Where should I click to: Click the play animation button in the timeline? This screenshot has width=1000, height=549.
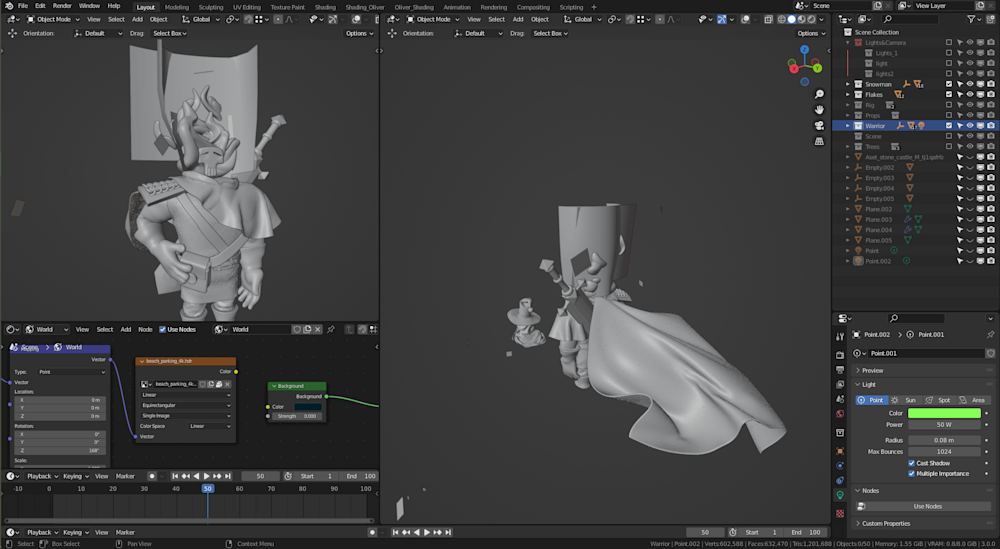point(207,476)
